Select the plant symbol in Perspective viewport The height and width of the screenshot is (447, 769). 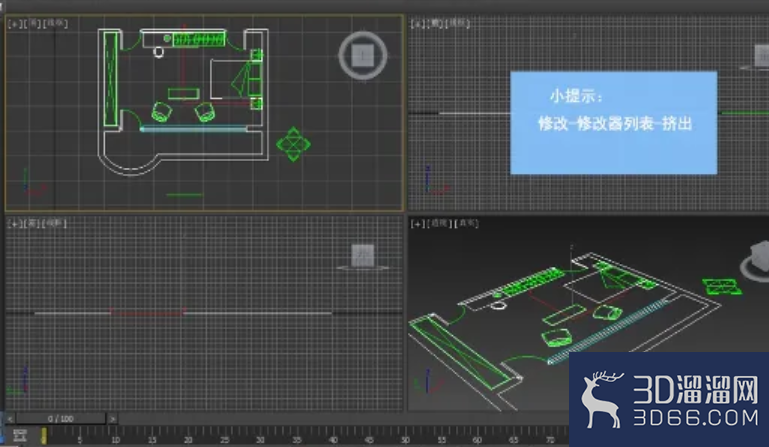click(x=721, y=287)
